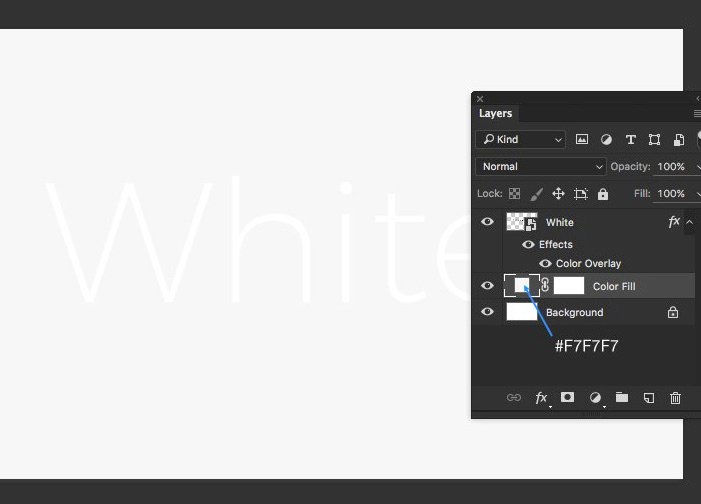This screenshot has height=504, width=701.
Task: Open the Layers panel options menu
Action: pyautogui.click(x=697, y=114)
